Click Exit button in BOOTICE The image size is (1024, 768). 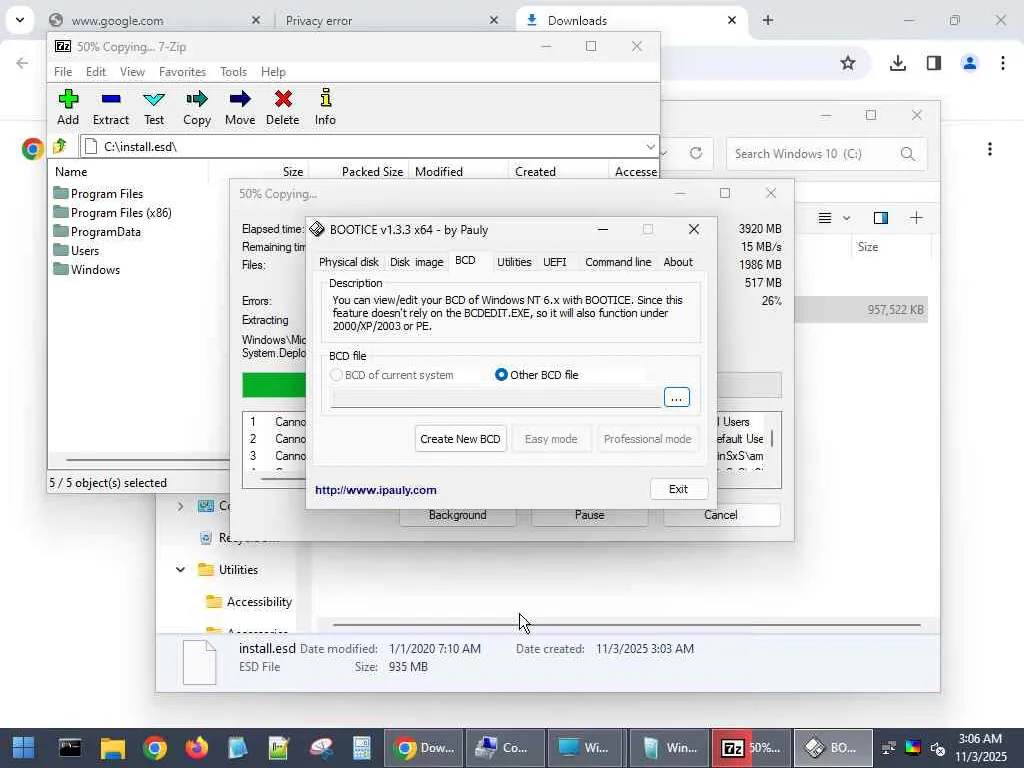(x=679, y=489)
